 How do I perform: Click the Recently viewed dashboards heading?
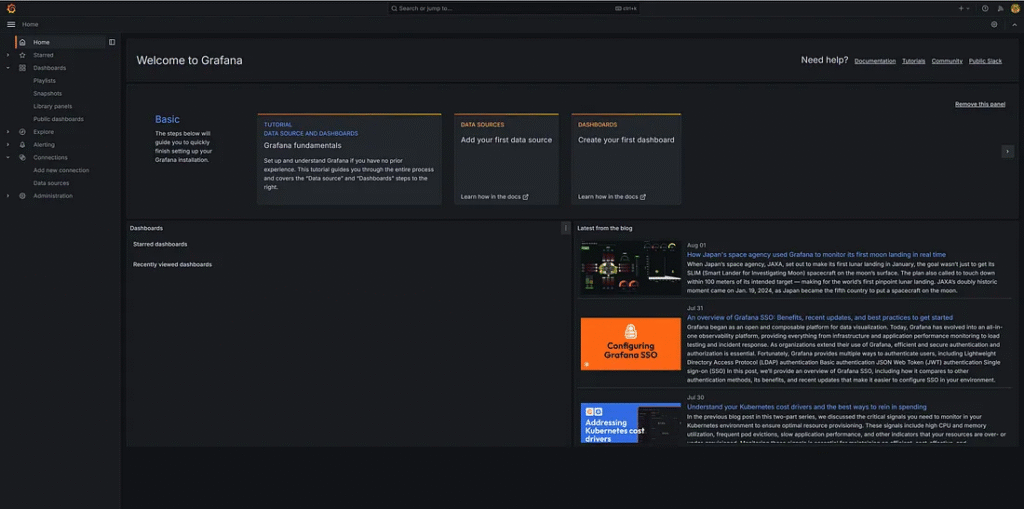coord(172,265)
